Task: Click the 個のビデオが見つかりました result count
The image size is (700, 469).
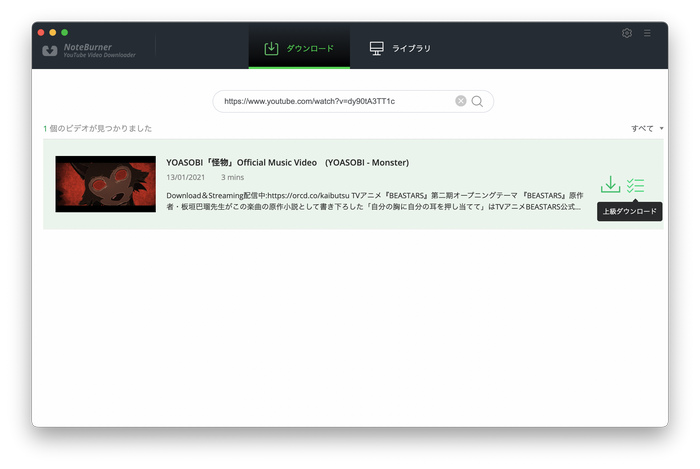Action: coord(97,129)
